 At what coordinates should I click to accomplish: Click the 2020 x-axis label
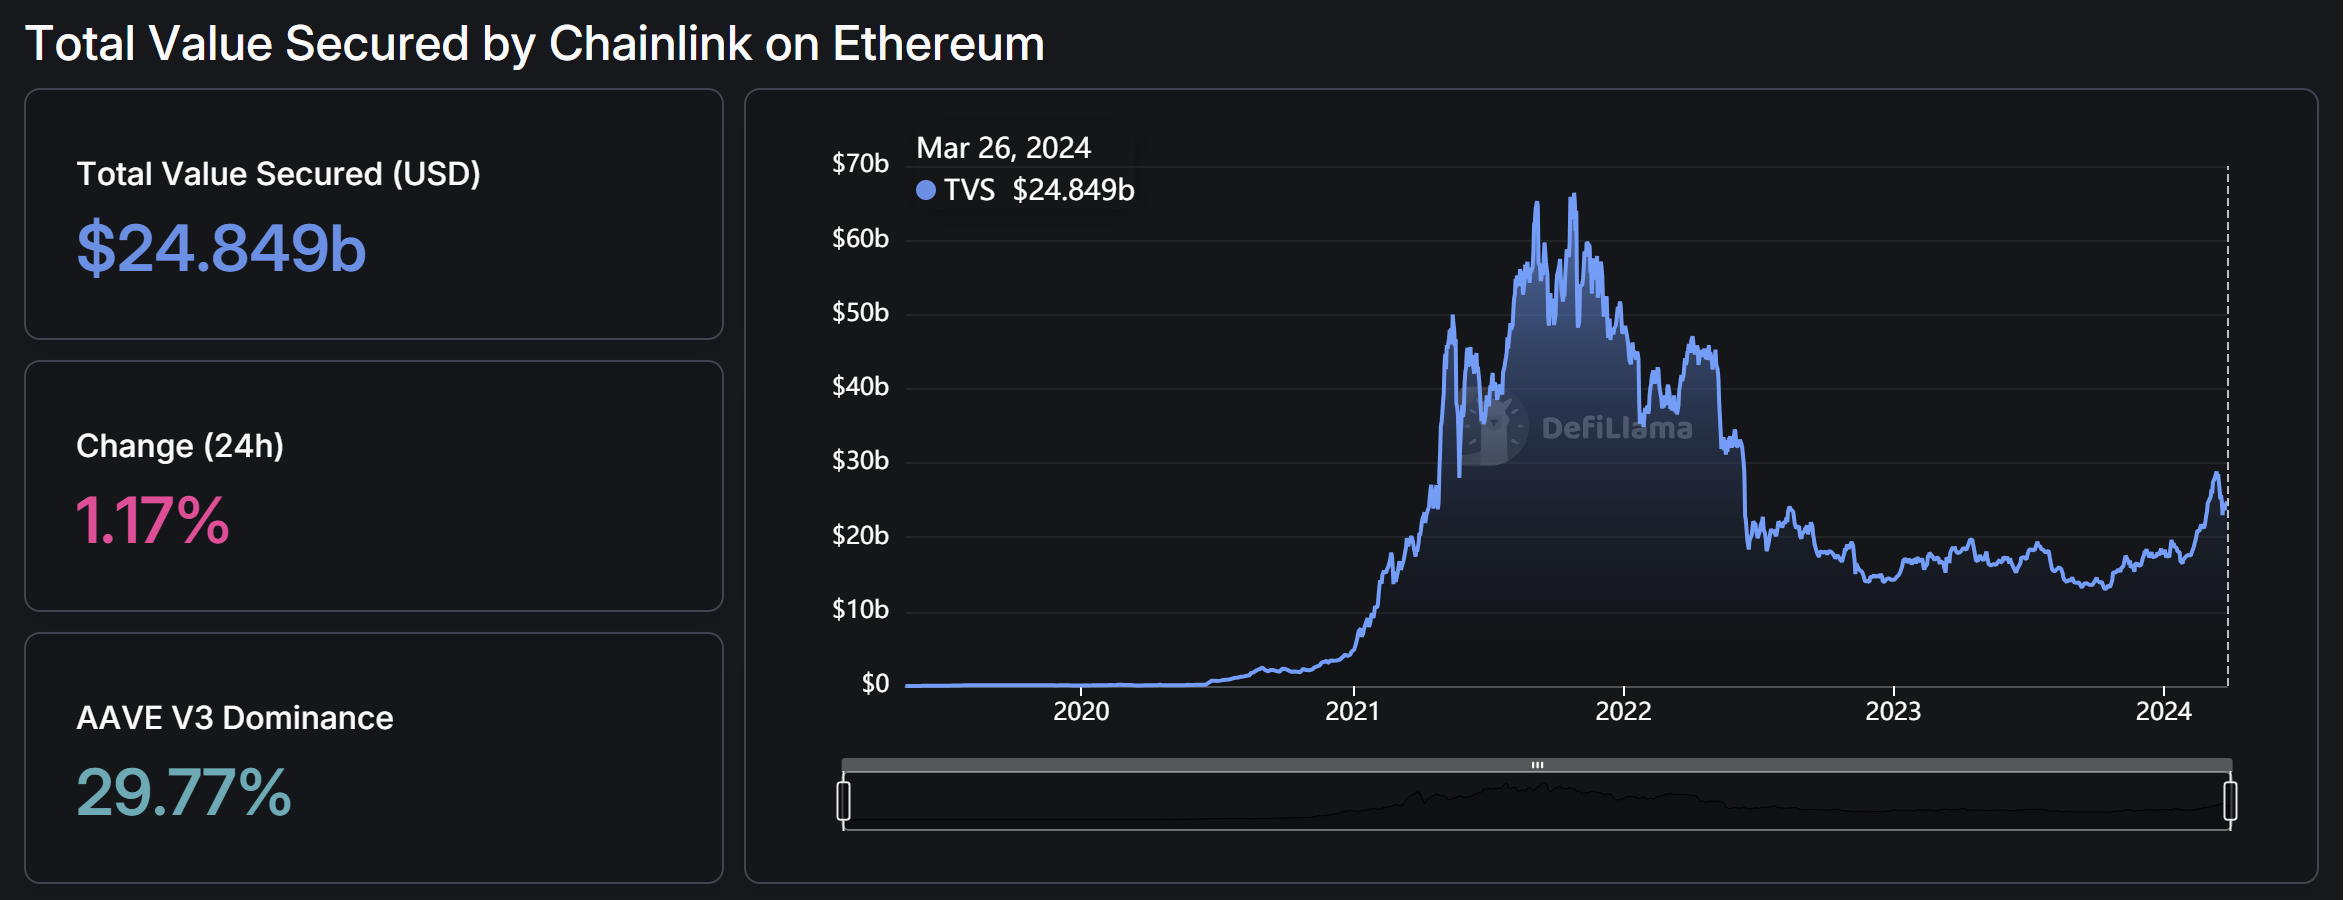tap(1081, 711)
